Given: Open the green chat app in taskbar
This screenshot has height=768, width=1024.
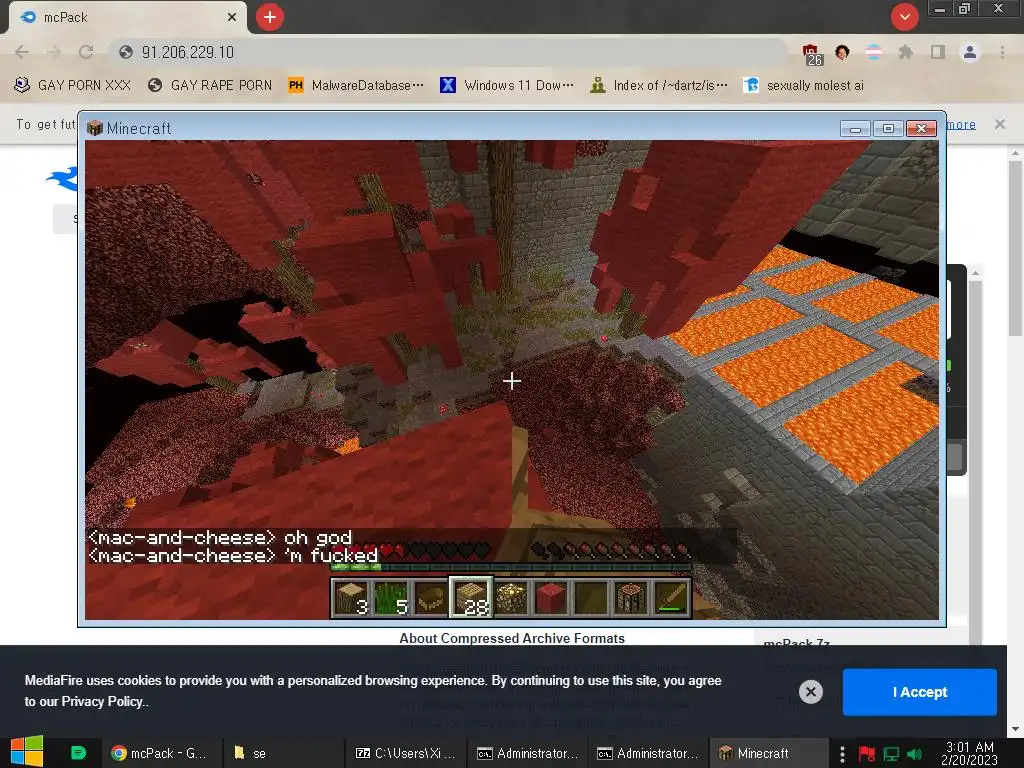Looking at the screenshot, I should pyautogui.click(x=78, y=753).
